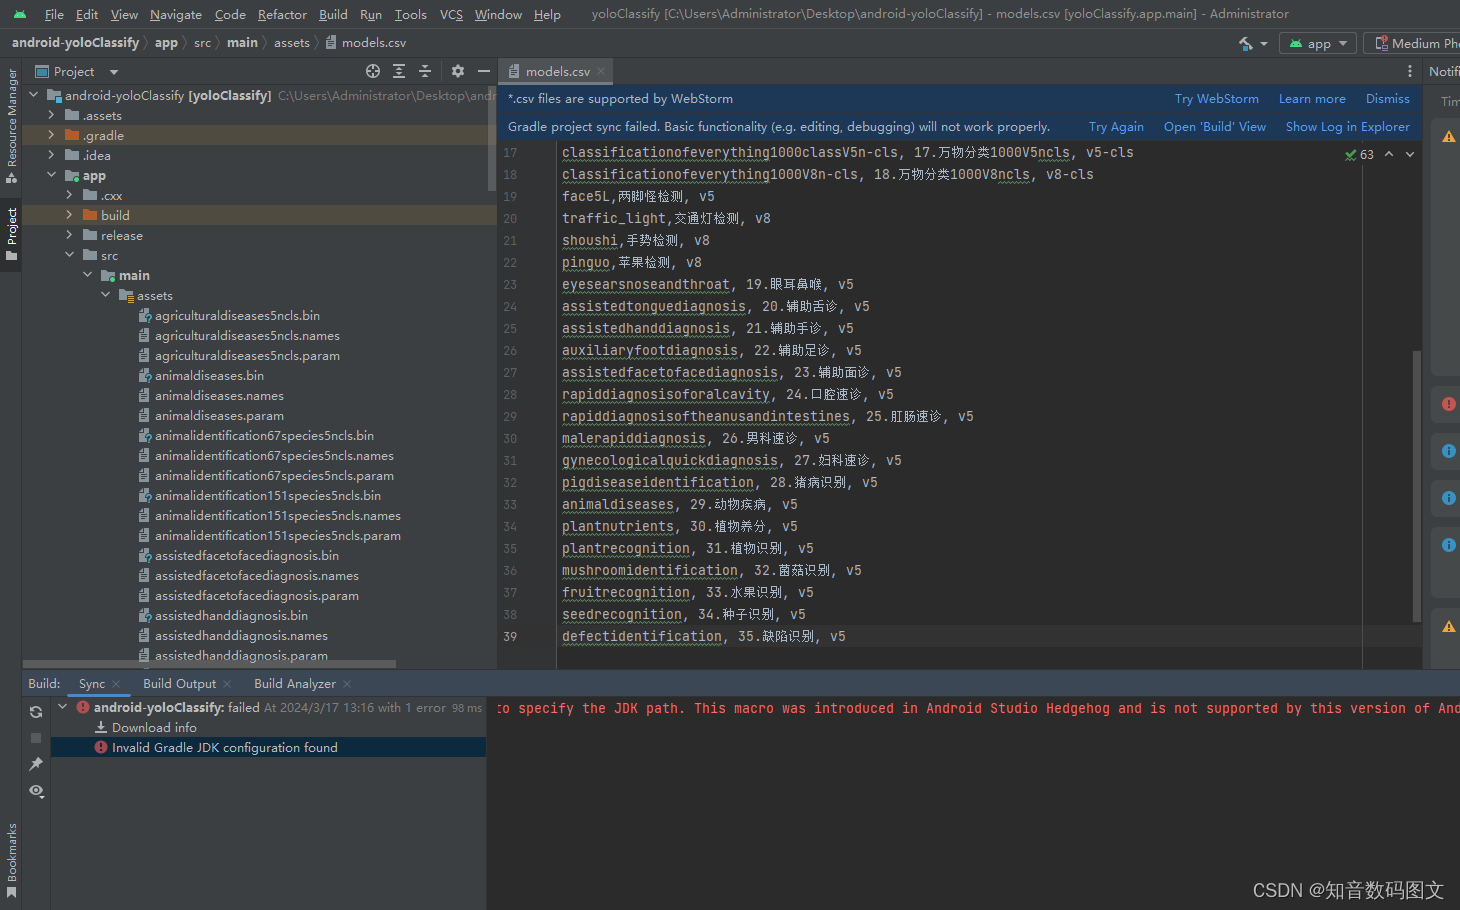Click the Collapse All icon in Project toolbar
Image resolution: width=1460 pixels, height=910 pixels.
(x=424, y=71)
